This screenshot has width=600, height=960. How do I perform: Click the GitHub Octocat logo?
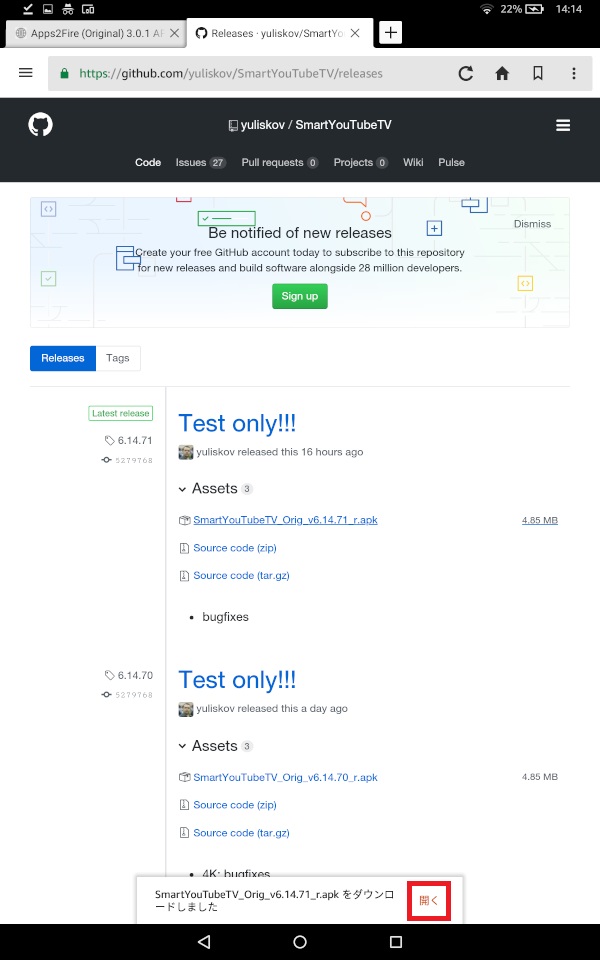point(40,125)
